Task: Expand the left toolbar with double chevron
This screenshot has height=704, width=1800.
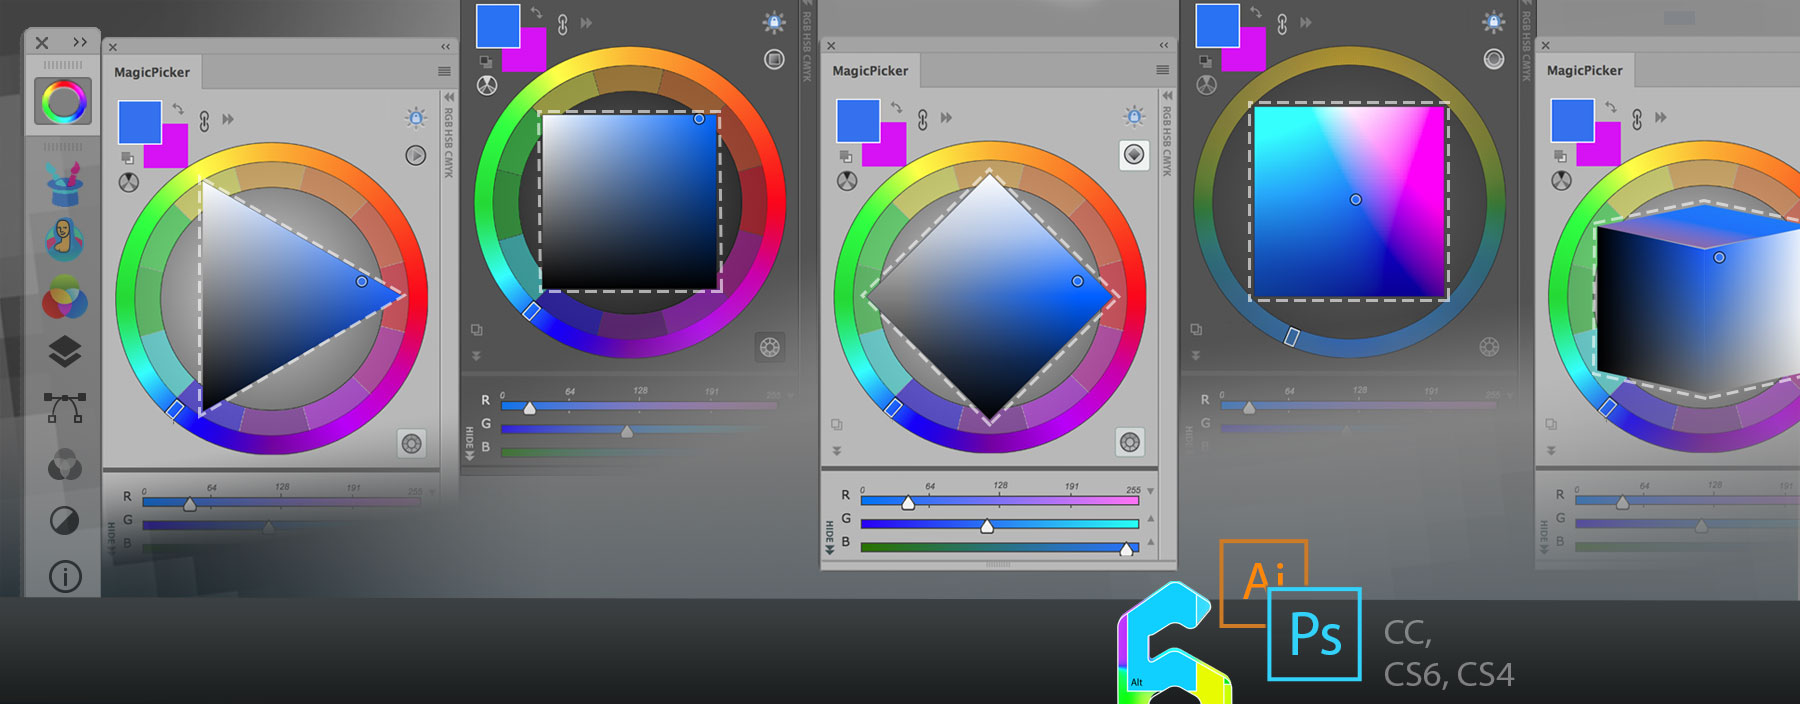Action: click(x=80, y=42)
